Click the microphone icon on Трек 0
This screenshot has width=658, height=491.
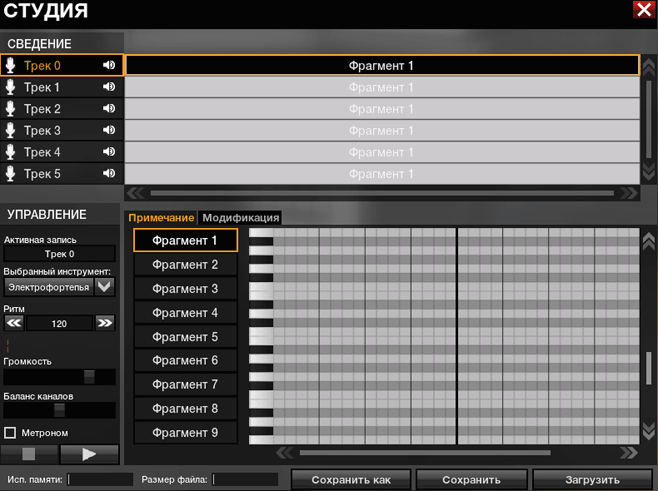click(10, 65)
